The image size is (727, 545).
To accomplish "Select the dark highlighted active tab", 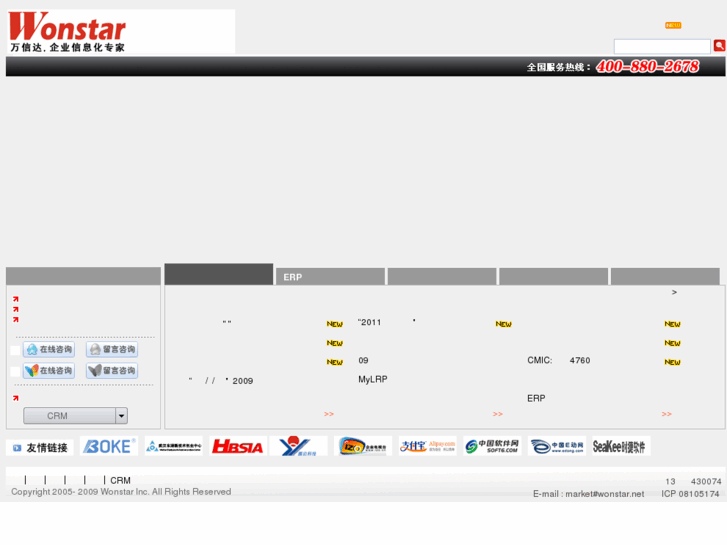I will pyautogui.click(x=219, y=274).
